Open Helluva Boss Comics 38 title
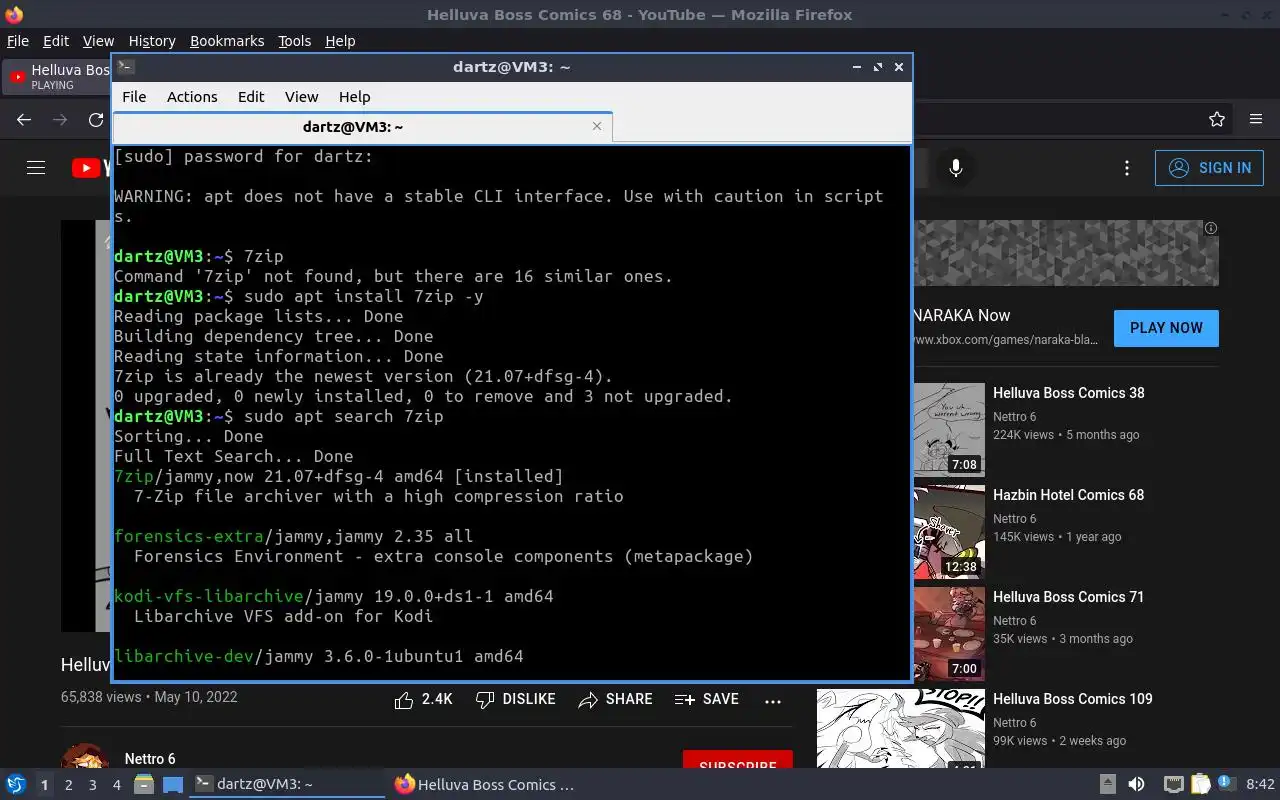Image resolution: width=1280 pixels, height=800 pixels. click(1069, 393)
